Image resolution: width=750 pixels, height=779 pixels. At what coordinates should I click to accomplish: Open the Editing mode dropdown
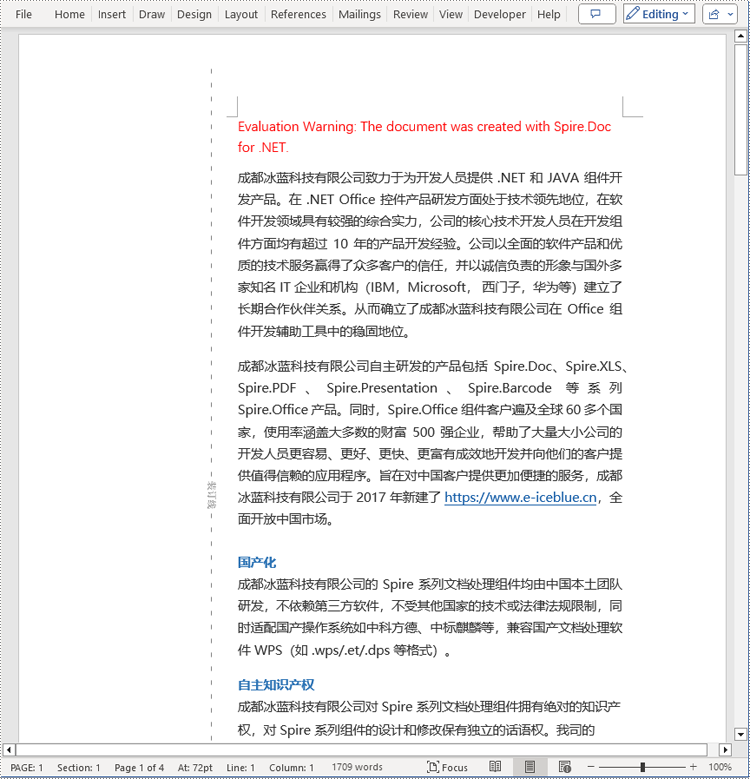click(x=659, y=14)
